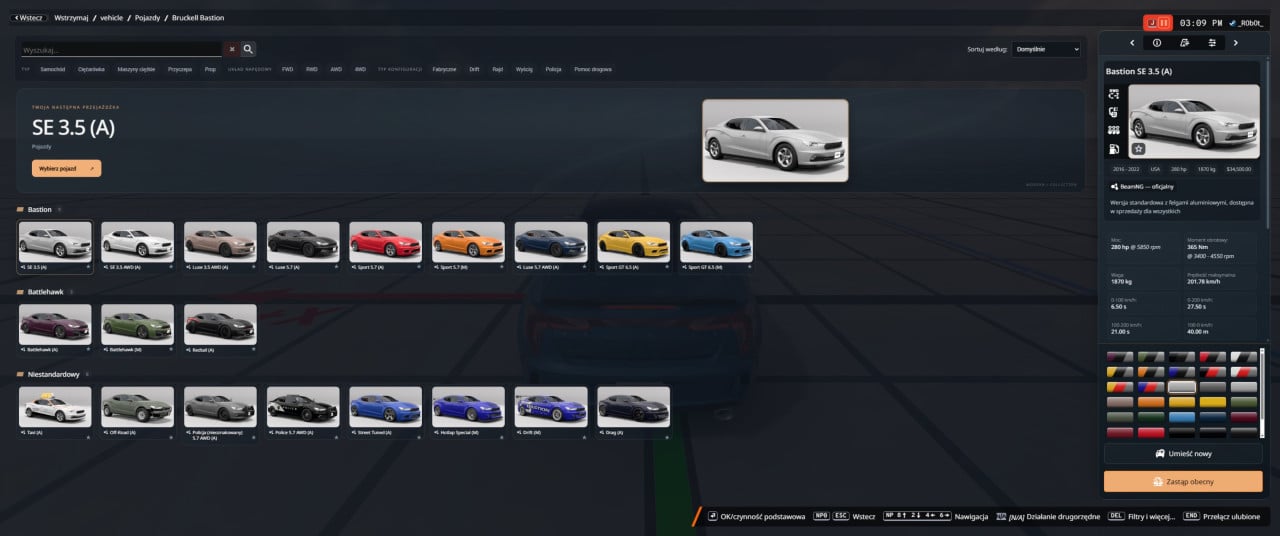Click the Wybierz pojazd button

coord(66,168)
